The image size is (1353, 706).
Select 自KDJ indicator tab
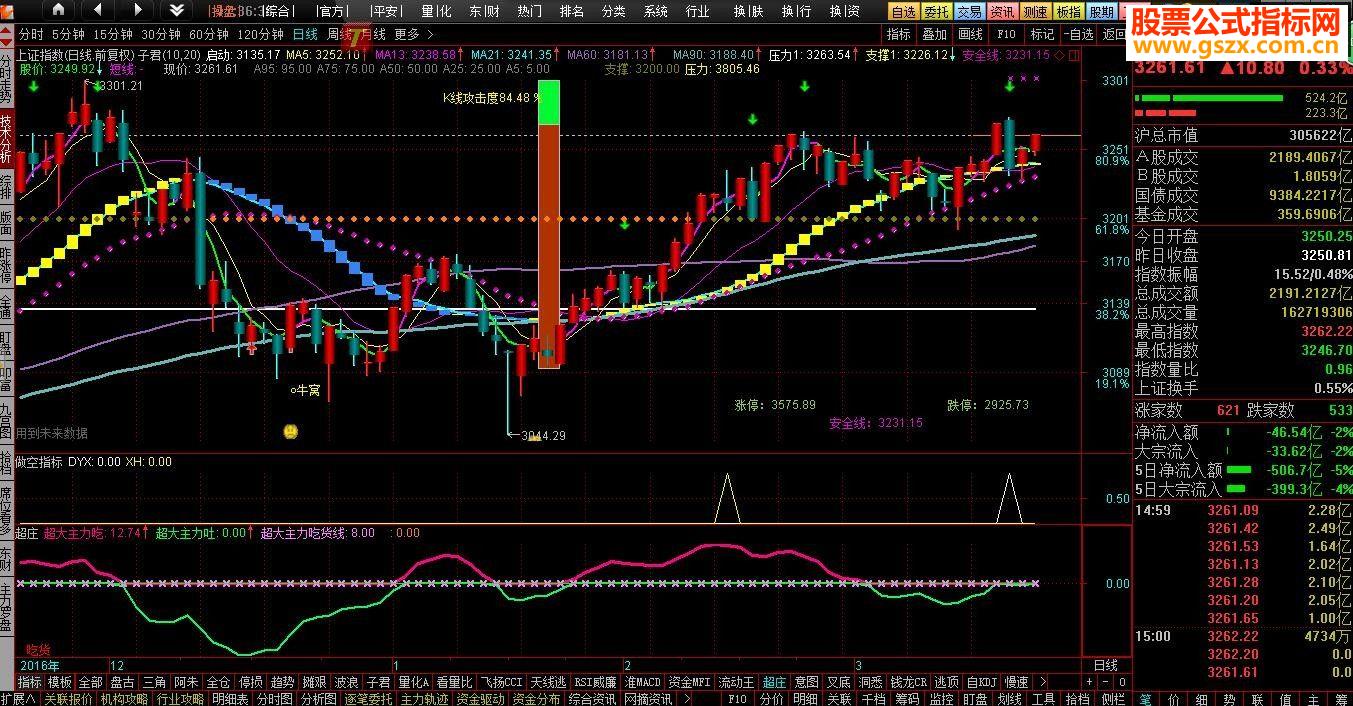click(981, 682)
